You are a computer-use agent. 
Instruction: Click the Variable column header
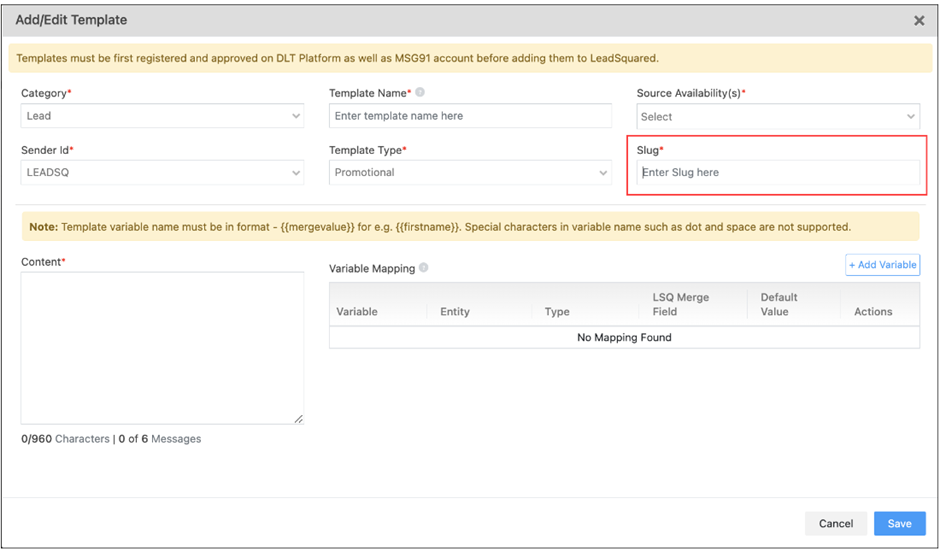click(357, 312)
